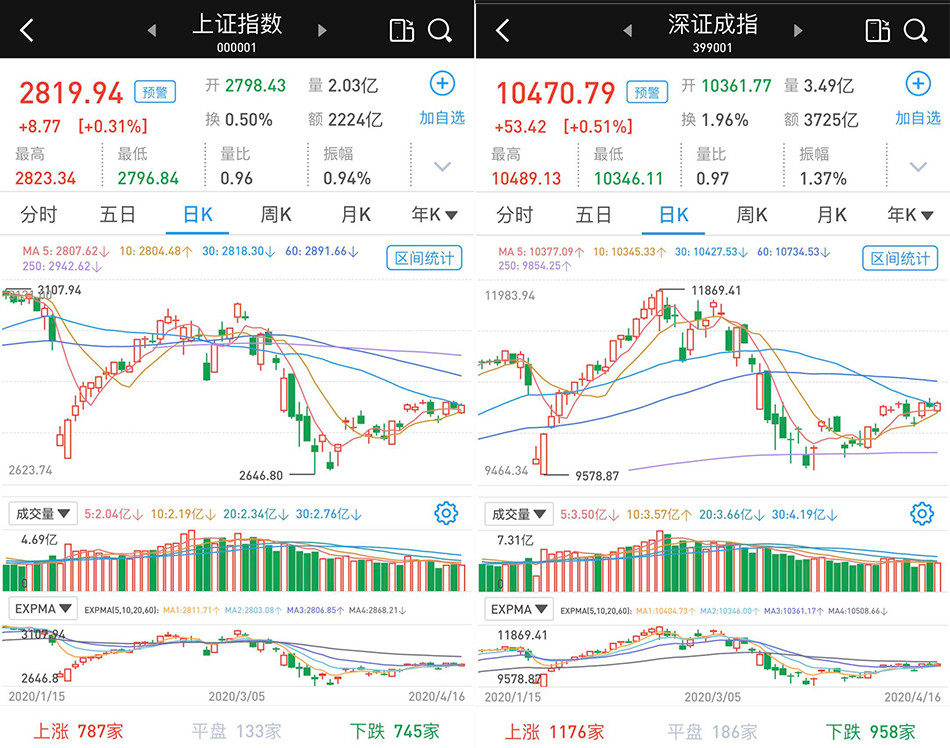Open search on the 上证指数 panel
Viewport: 950px width, 748px height.
pos(440,30)
